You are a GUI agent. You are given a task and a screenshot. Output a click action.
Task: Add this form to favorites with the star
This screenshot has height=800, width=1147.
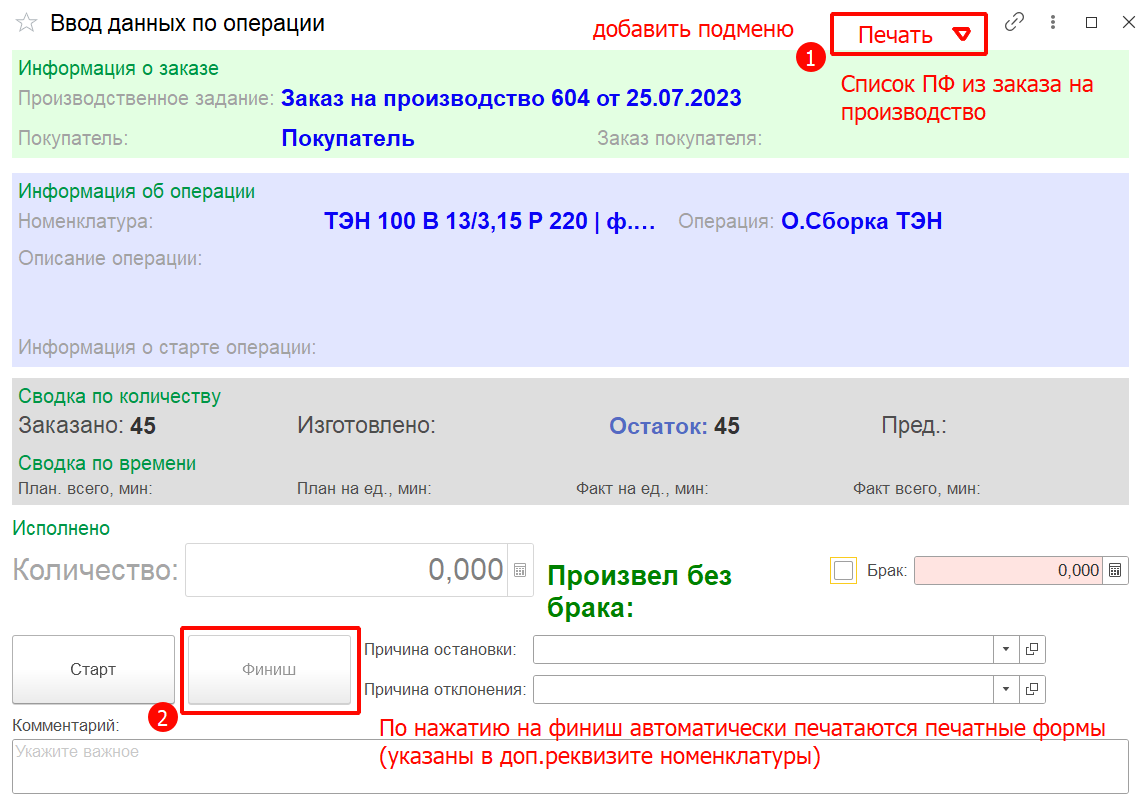click(27, 23)
